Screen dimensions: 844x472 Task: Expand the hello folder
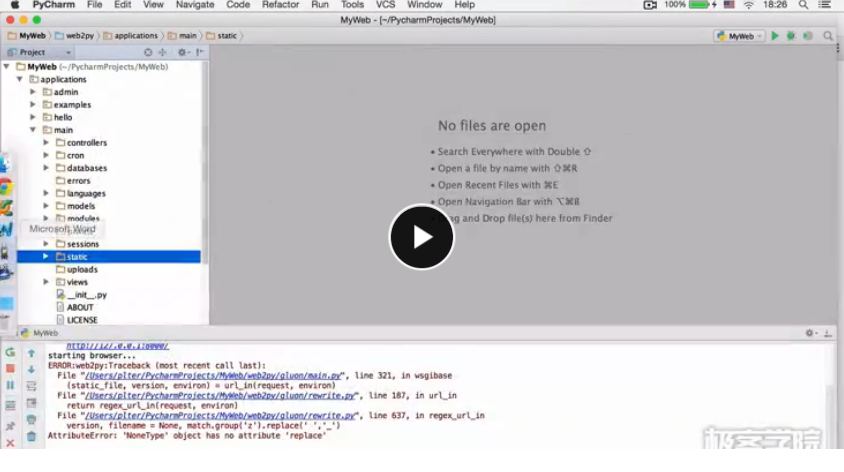click(x=33, y=117)
